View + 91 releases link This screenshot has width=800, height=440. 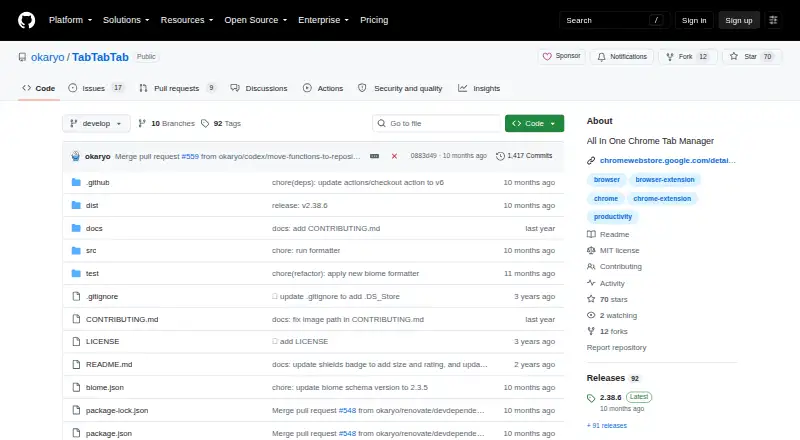click(x=607, y=425)
